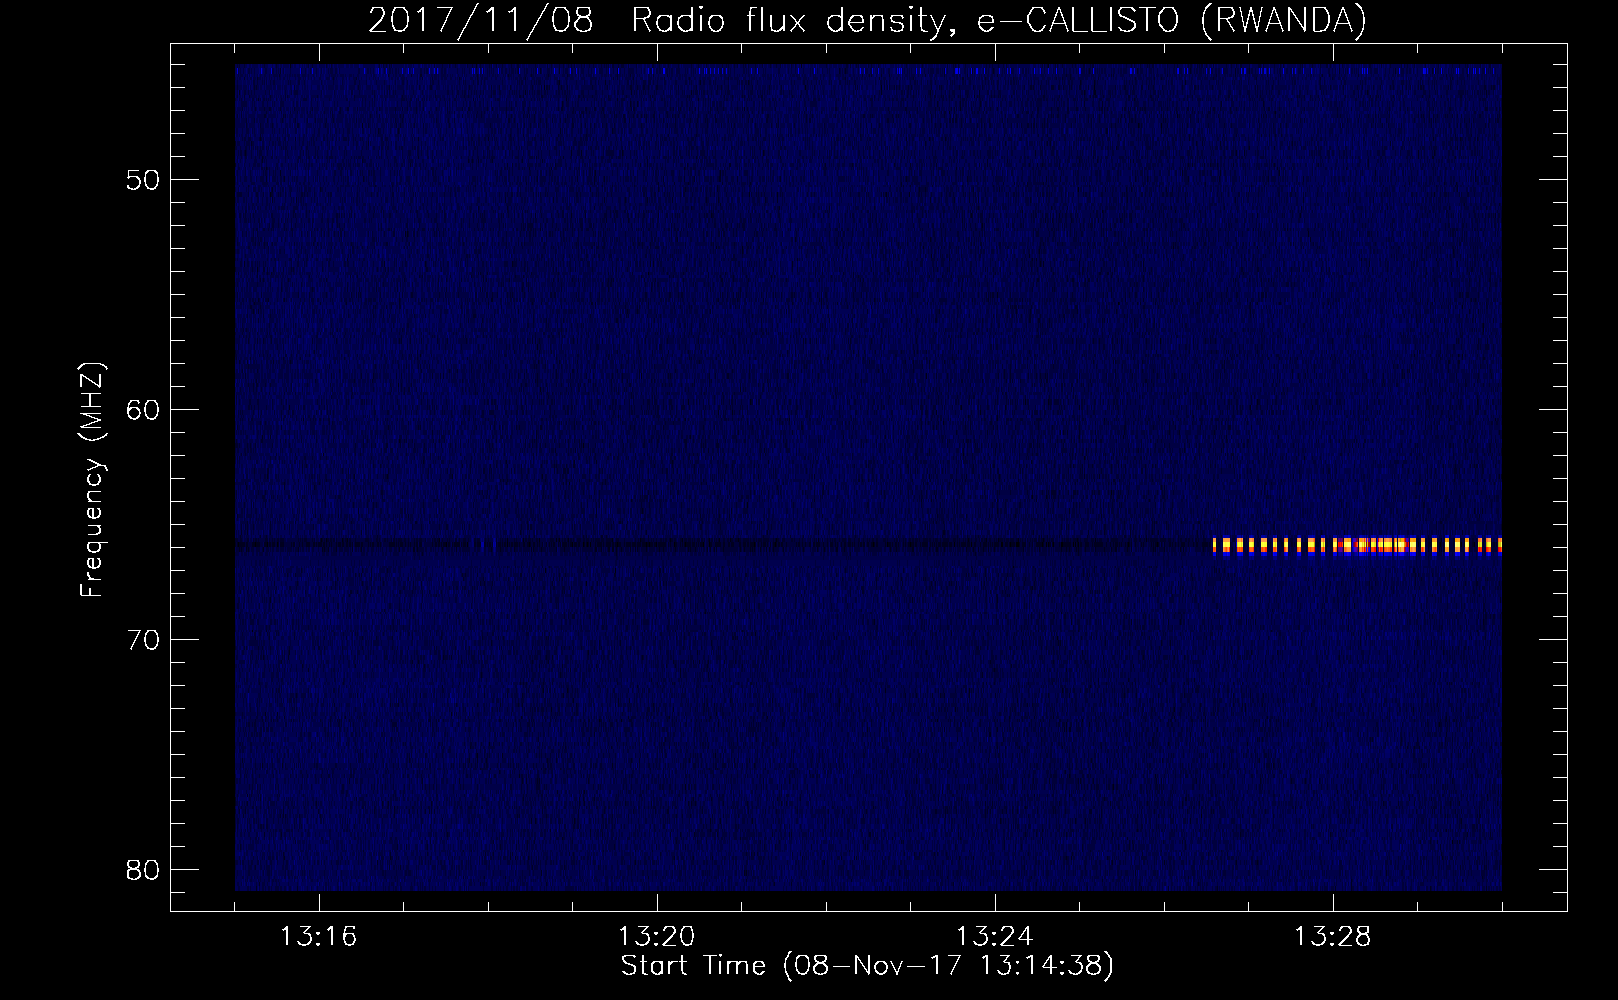Click the 13:16 time tick label

click(319, 937)
